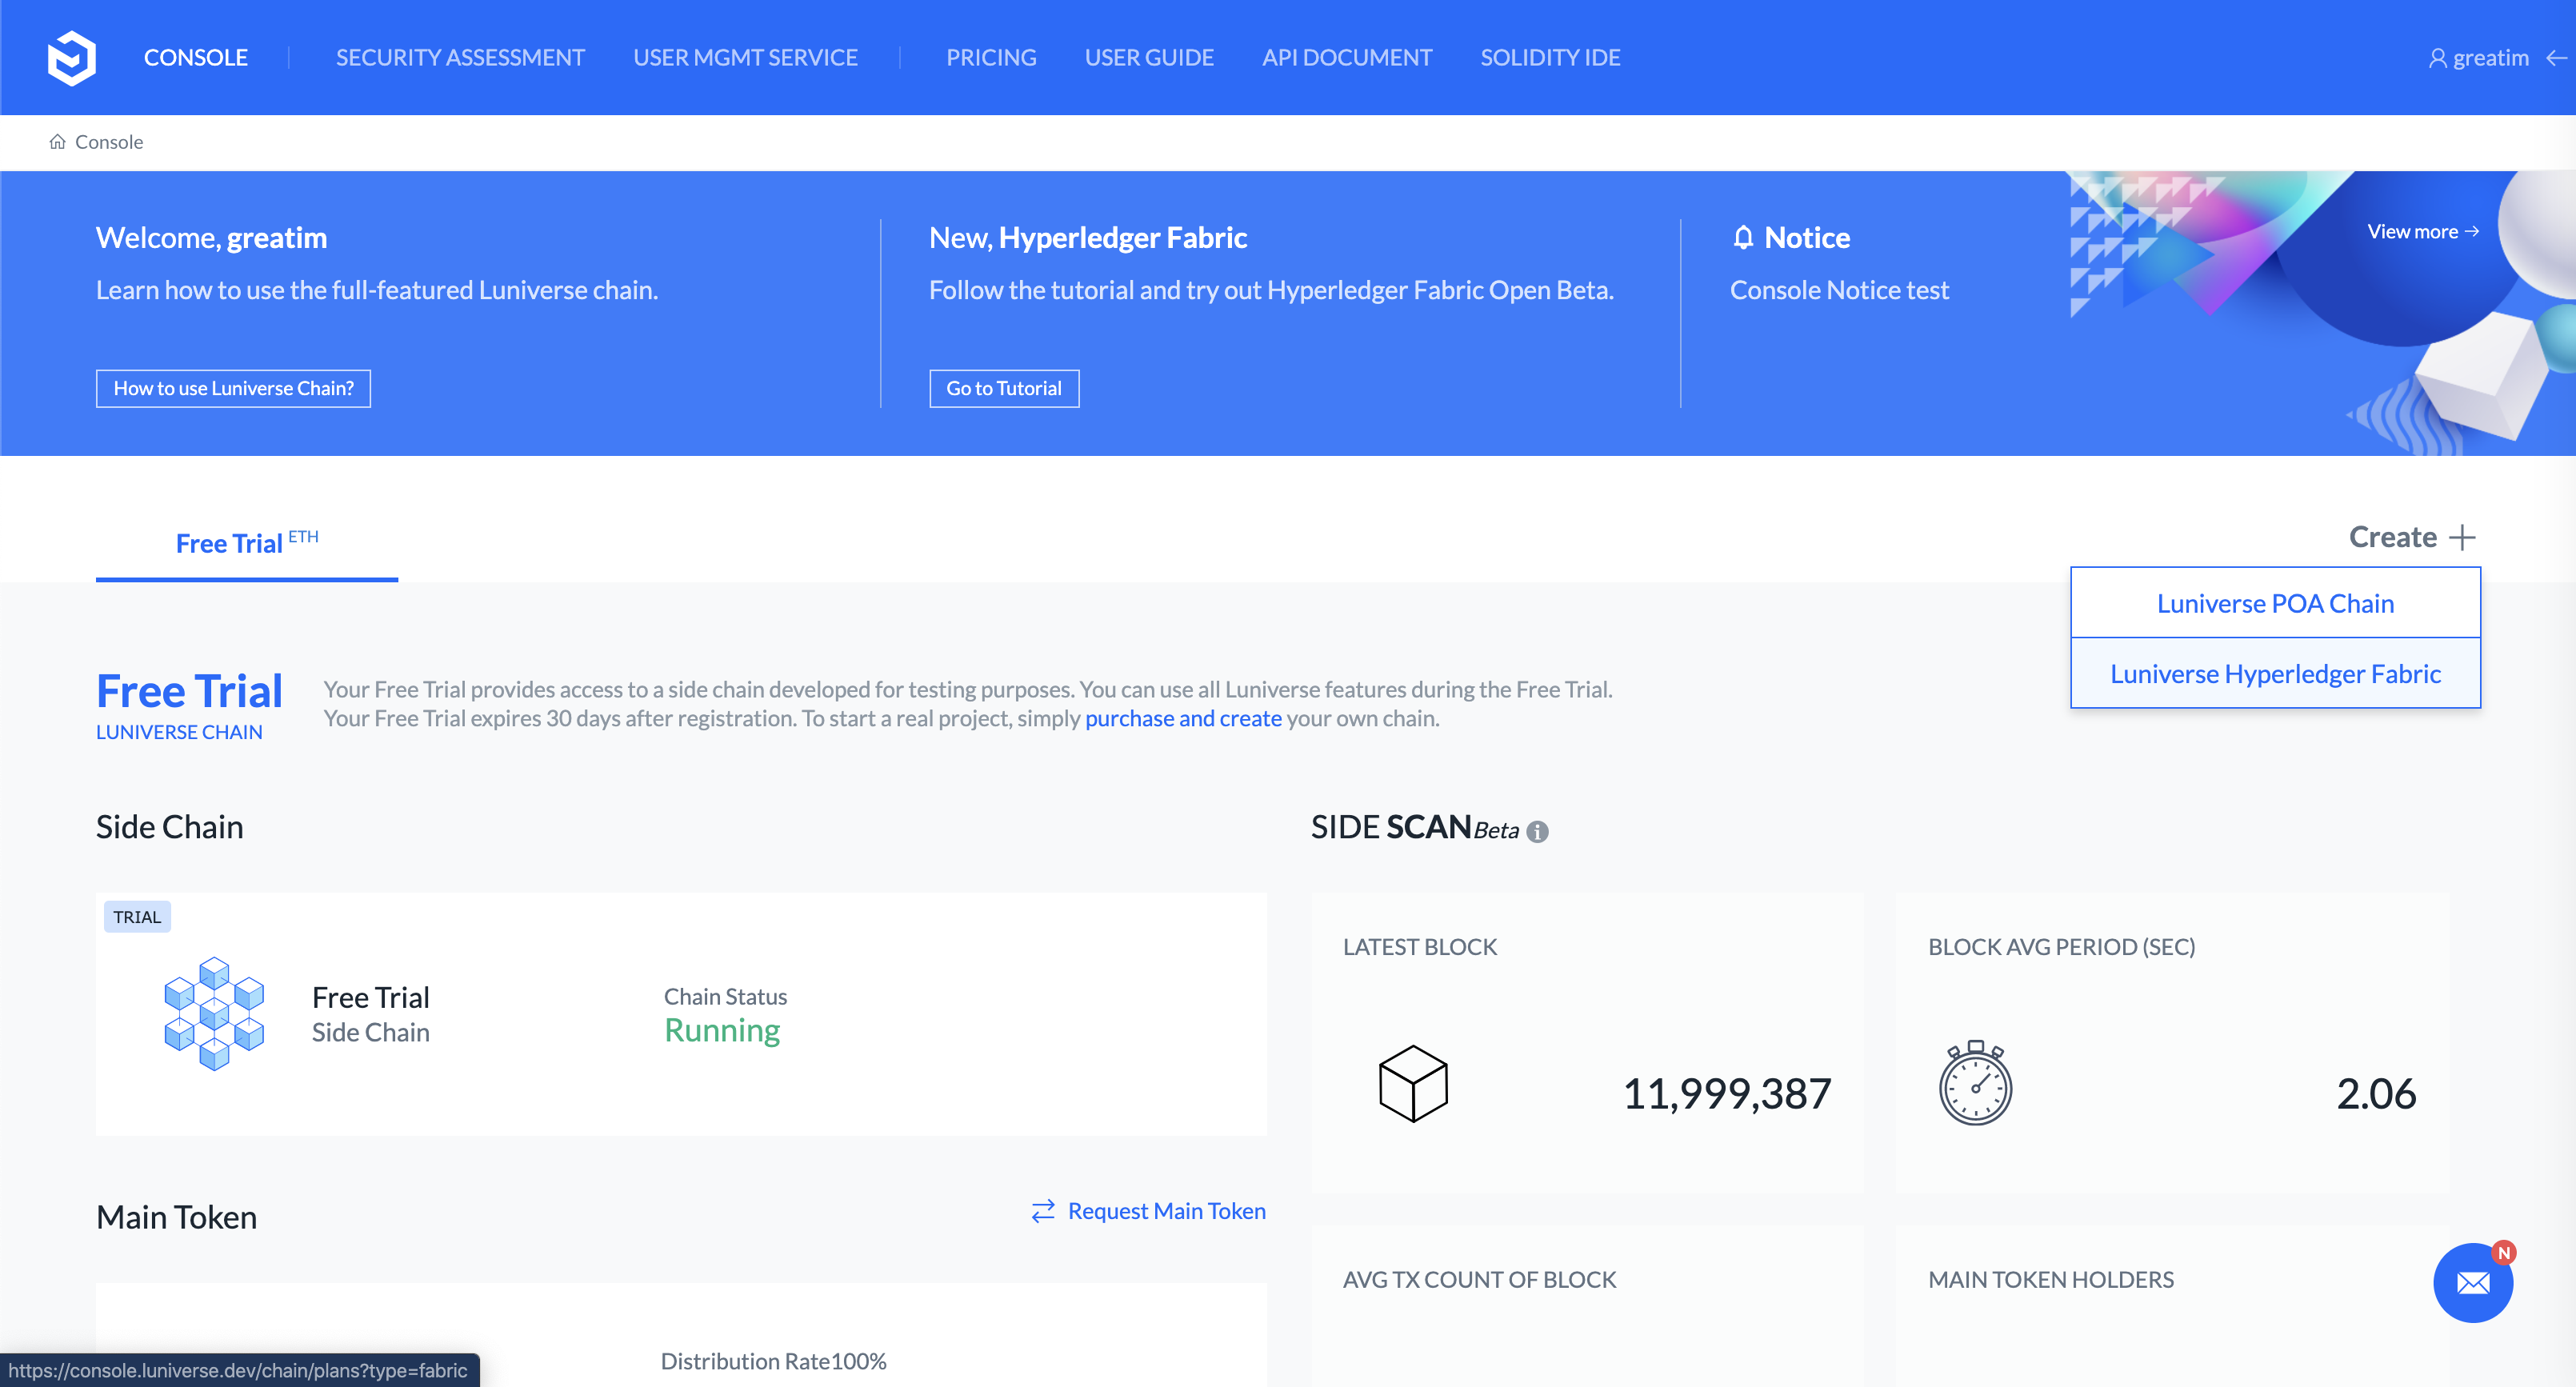Click the home icon in the breadcrumb
2576x1387 pixels.
coord(57,142)
